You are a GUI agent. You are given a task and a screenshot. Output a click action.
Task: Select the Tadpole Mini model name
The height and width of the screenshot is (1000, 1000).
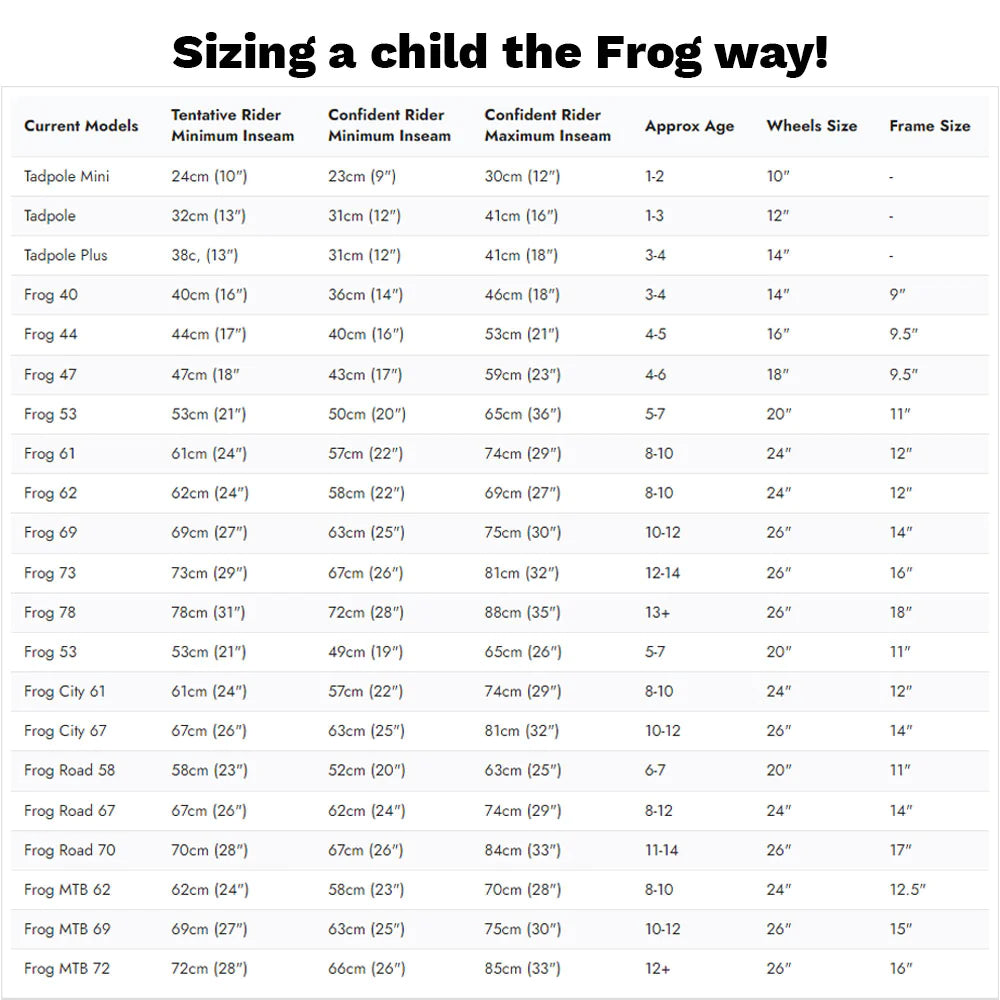coord(67,177)
